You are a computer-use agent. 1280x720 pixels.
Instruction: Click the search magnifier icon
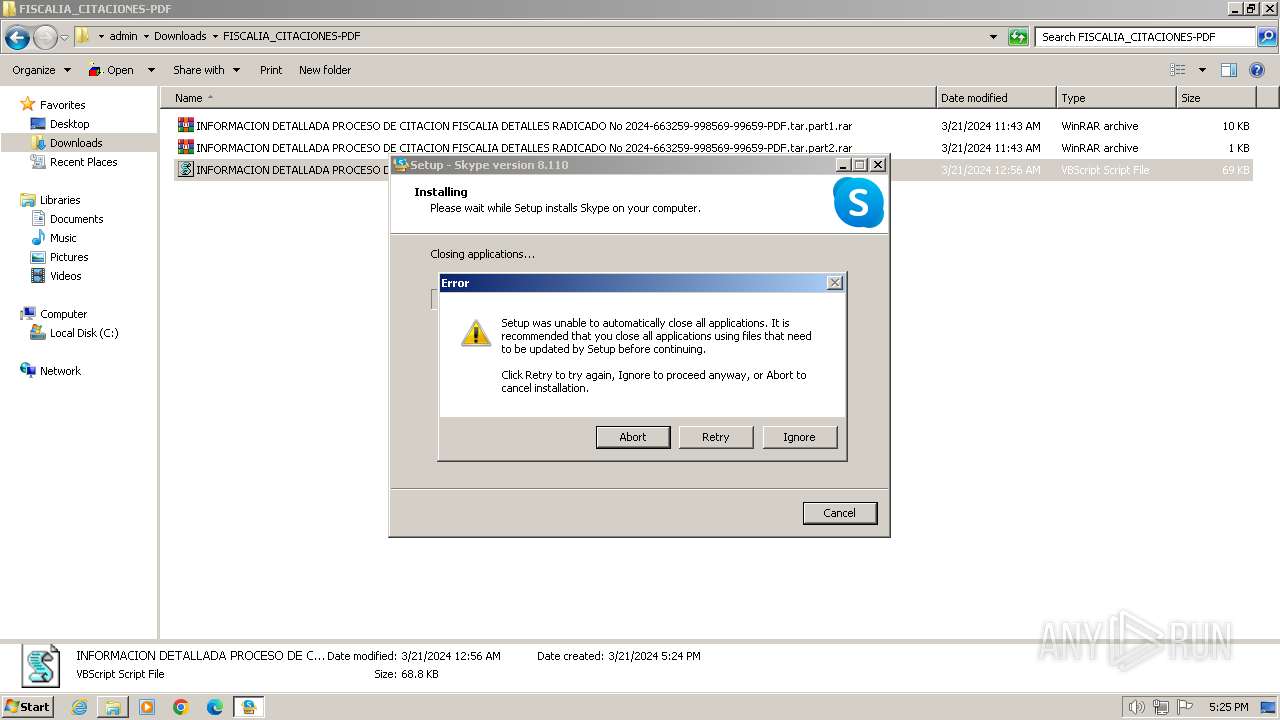tap(1267, 37)
